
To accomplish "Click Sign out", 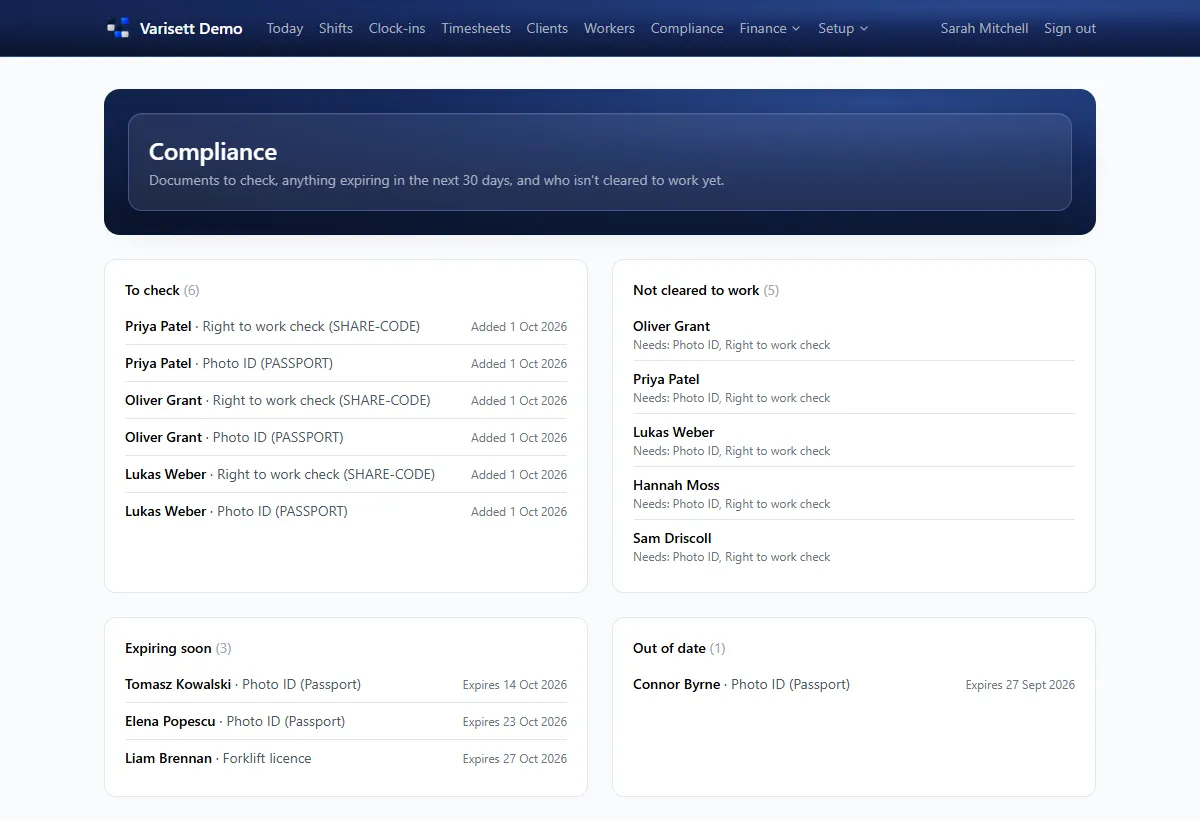I will [1070, 28].
